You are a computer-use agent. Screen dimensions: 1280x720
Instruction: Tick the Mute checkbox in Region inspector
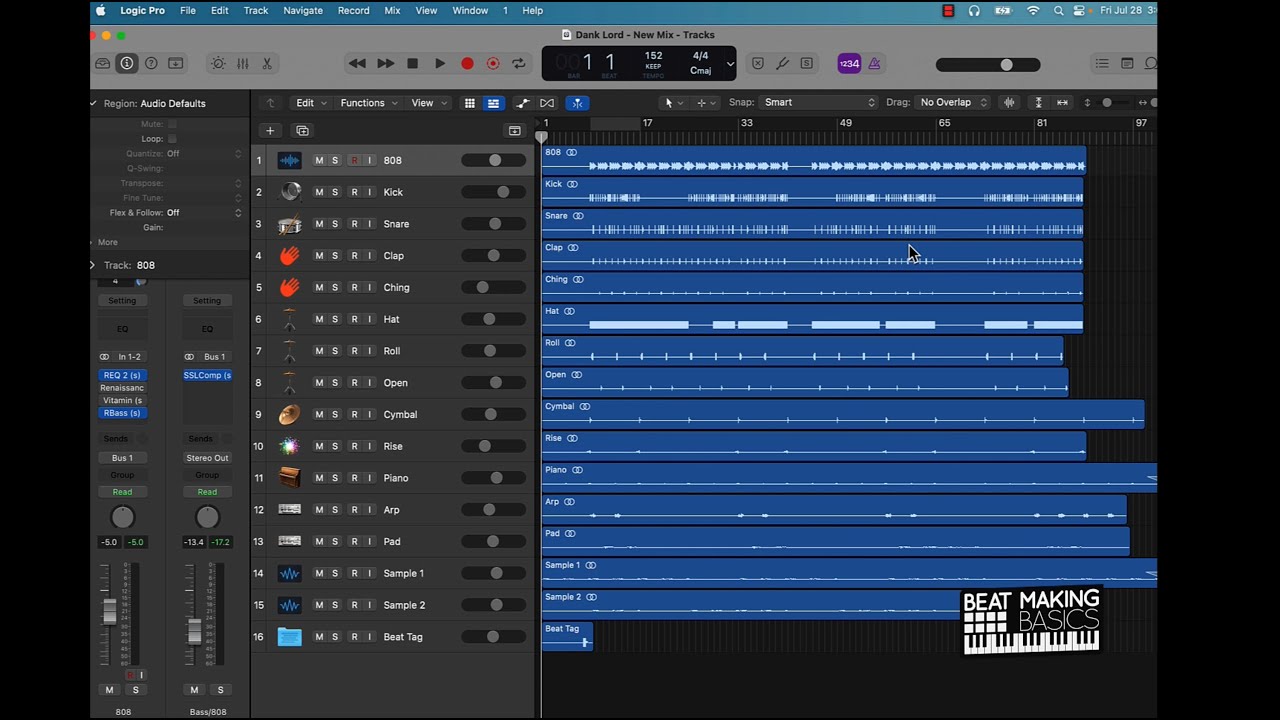coord(172,124)
